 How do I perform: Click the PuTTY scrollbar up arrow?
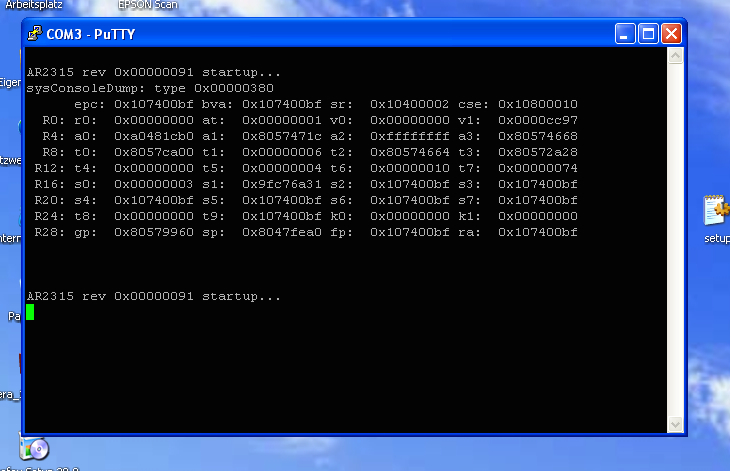click(x=676, y=56)
